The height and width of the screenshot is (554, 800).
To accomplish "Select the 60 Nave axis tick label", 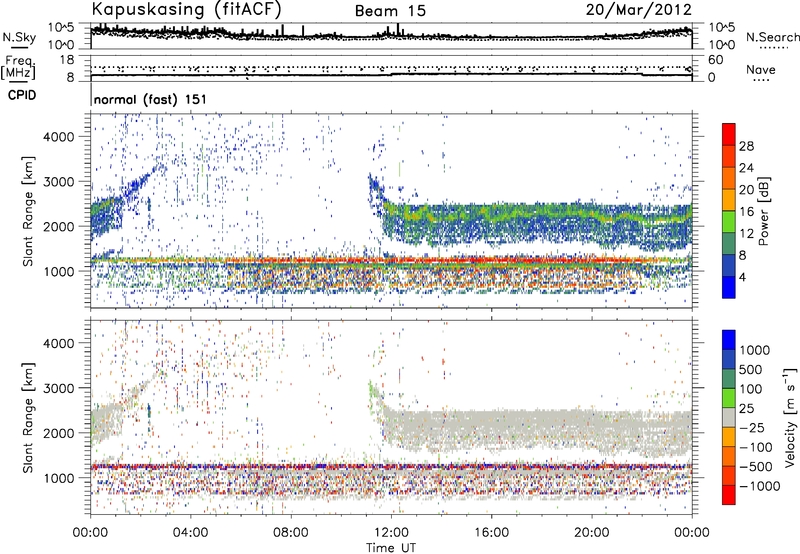I will click(x=716, y=60).
